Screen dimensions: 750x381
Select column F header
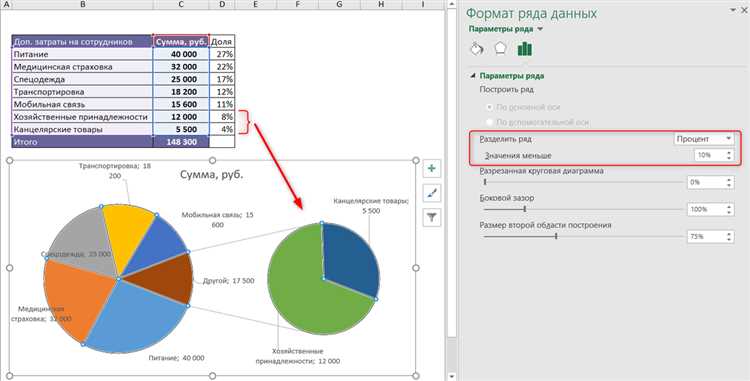pyautogui.click(x=298, y=4)
